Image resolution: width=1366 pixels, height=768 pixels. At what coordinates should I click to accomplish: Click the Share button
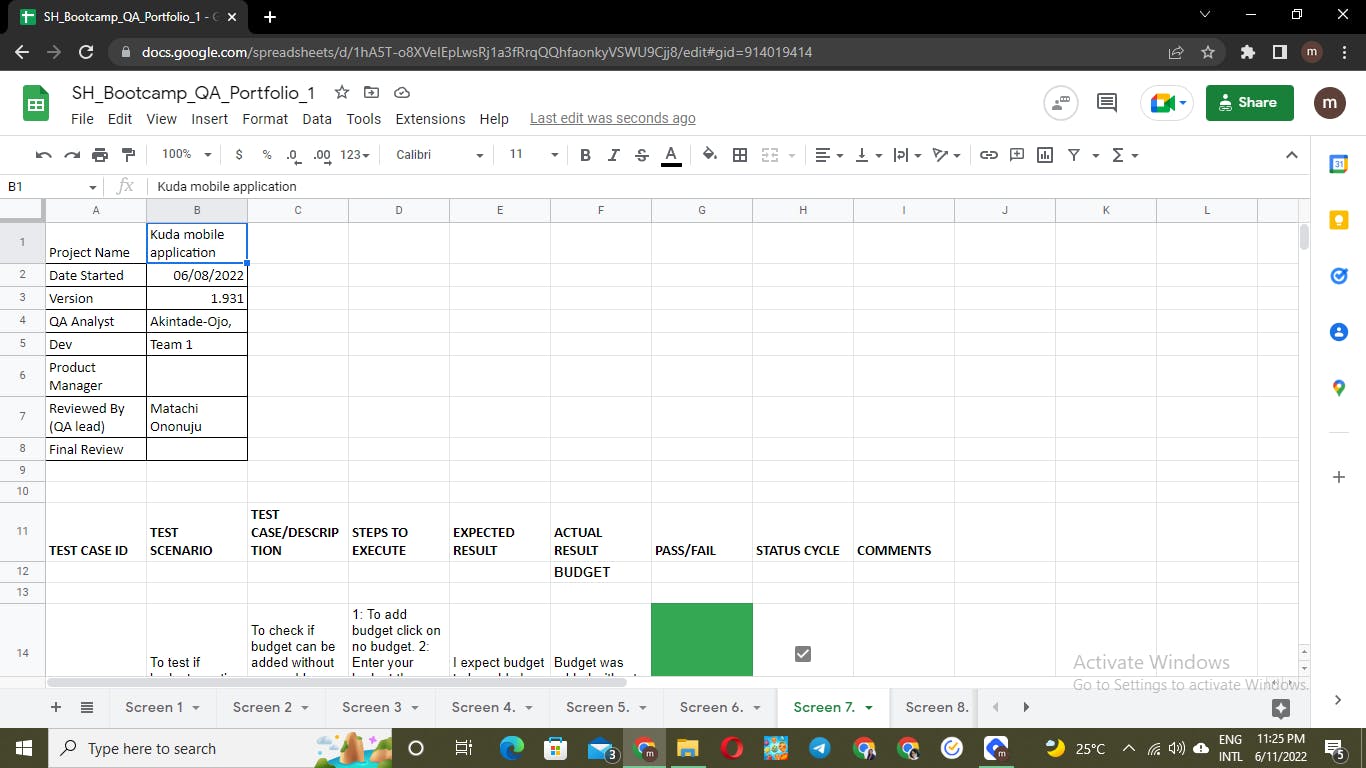point(1250,102)
